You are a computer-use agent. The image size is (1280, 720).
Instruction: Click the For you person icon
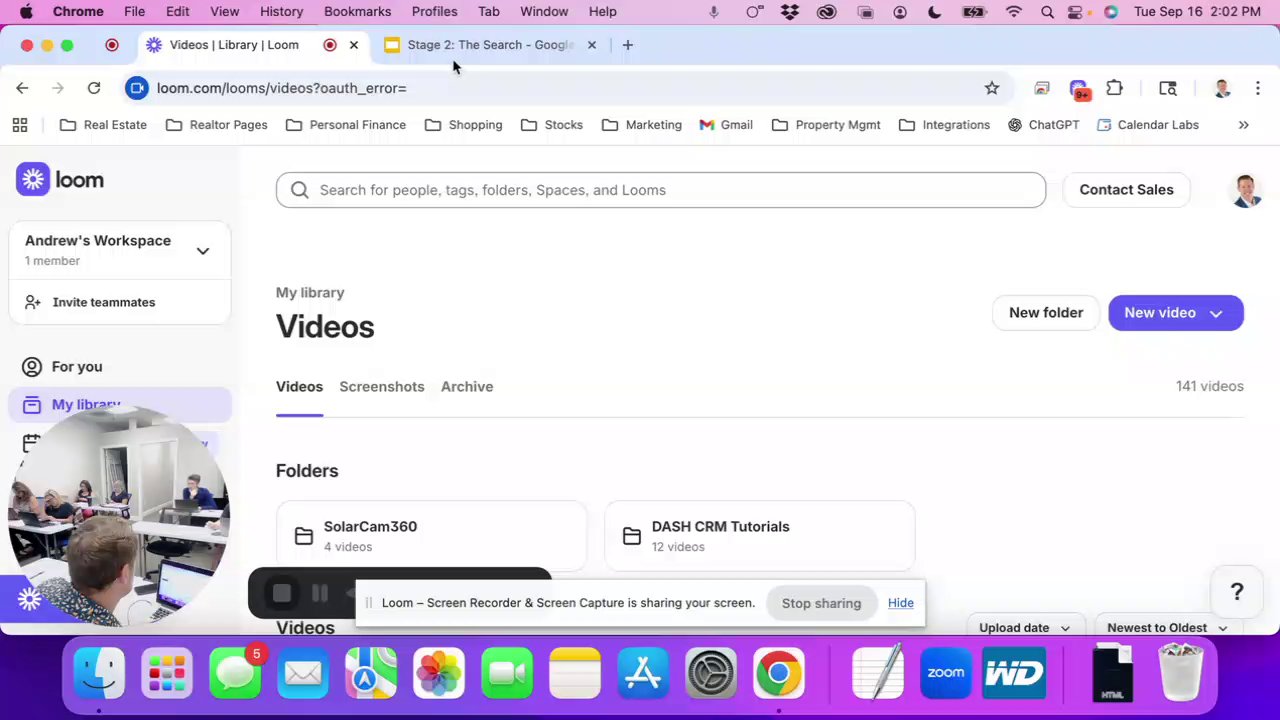(x=32, y=367)
